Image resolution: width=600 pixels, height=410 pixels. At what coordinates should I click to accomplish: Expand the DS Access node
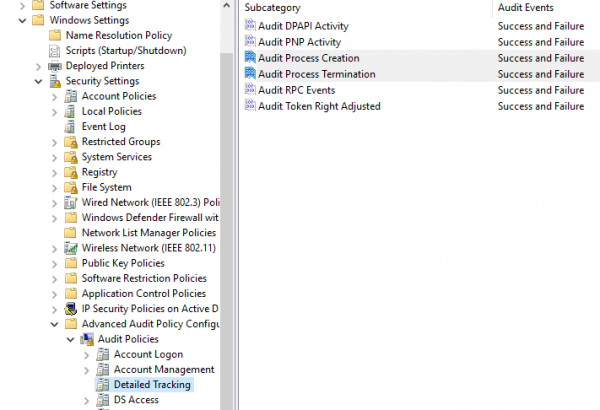pos(87,400)
